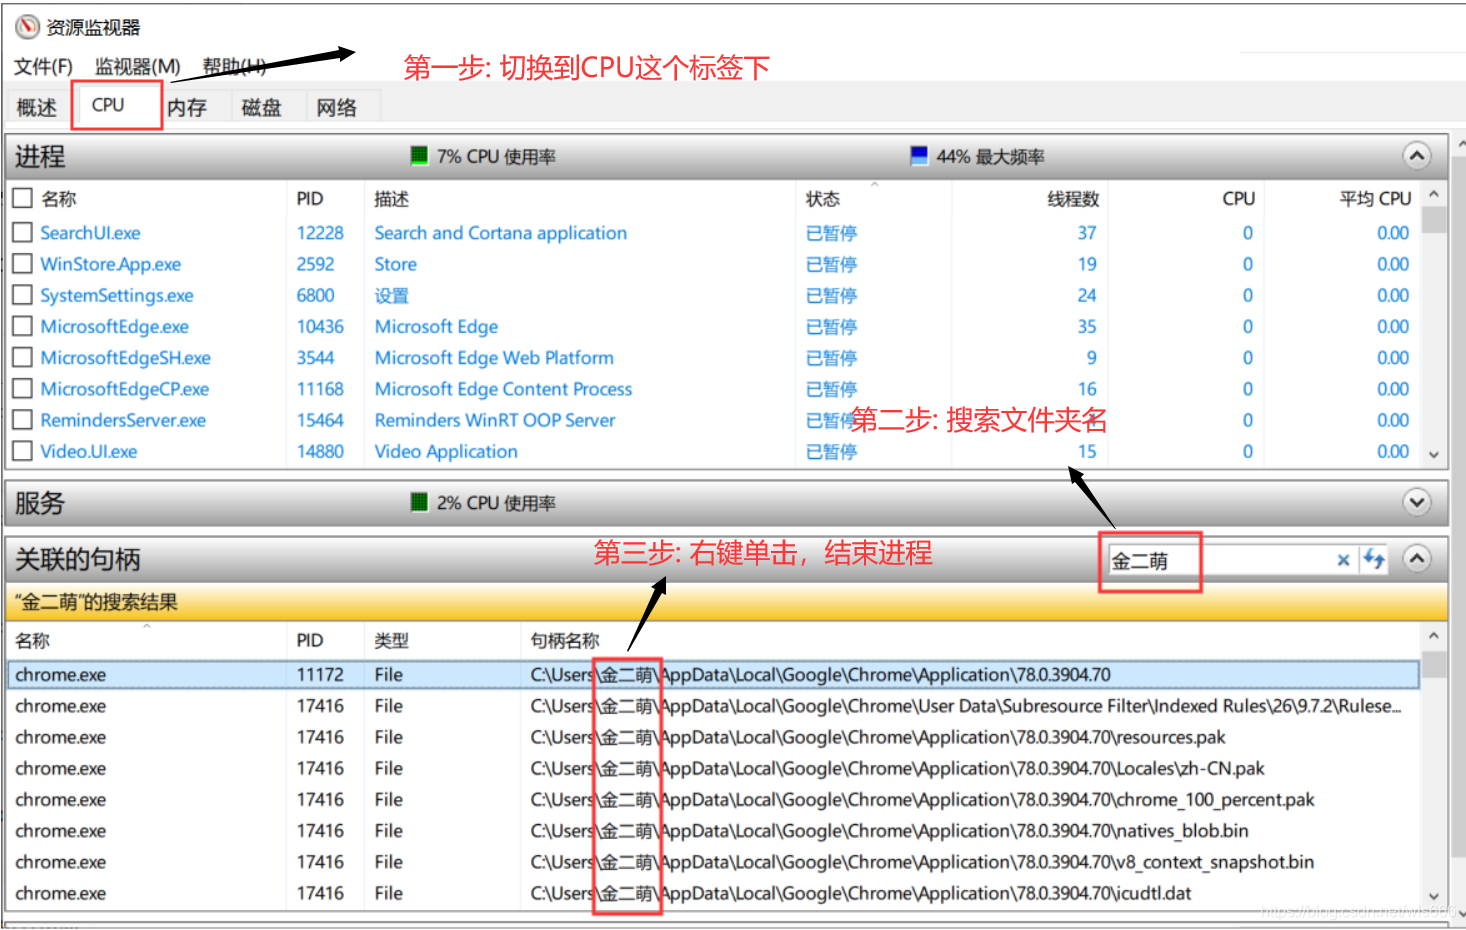Select the handle row ending in zh-CN.pak

tap(713, 768)
